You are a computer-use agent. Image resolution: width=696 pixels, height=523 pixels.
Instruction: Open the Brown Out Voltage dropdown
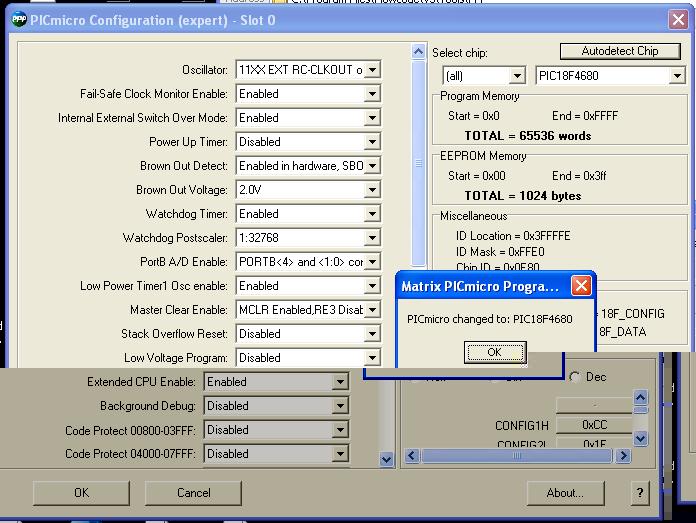372,190
